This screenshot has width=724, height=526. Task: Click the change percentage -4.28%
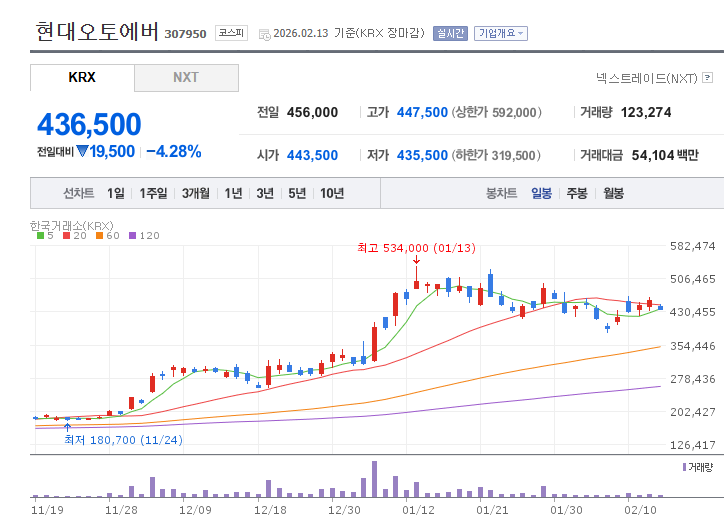(174, 151)
